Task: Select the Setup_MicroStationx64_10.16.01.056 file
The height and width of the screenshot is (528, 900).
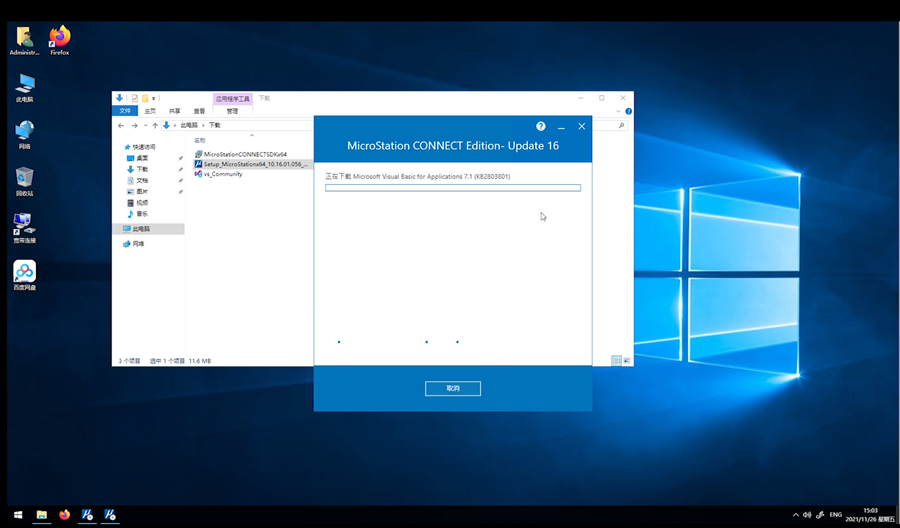Action: (x=251, y=164)
